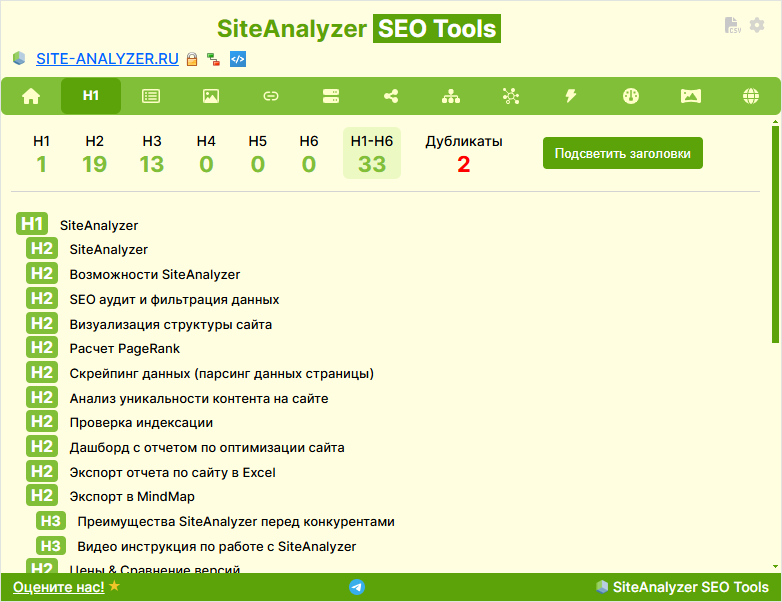Click Оцените нас! link
The height and width of the screenshot is (602, 782).
tap(59, 587)
